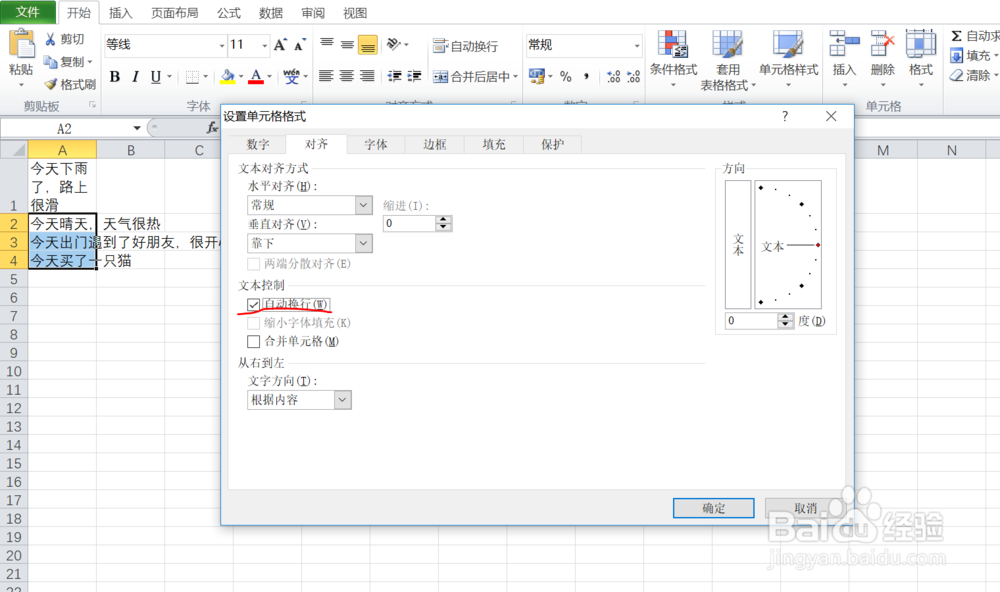Switch to the 填充 tab
The height and width of the screenshot is (592, 1000).
click(494, 144)
